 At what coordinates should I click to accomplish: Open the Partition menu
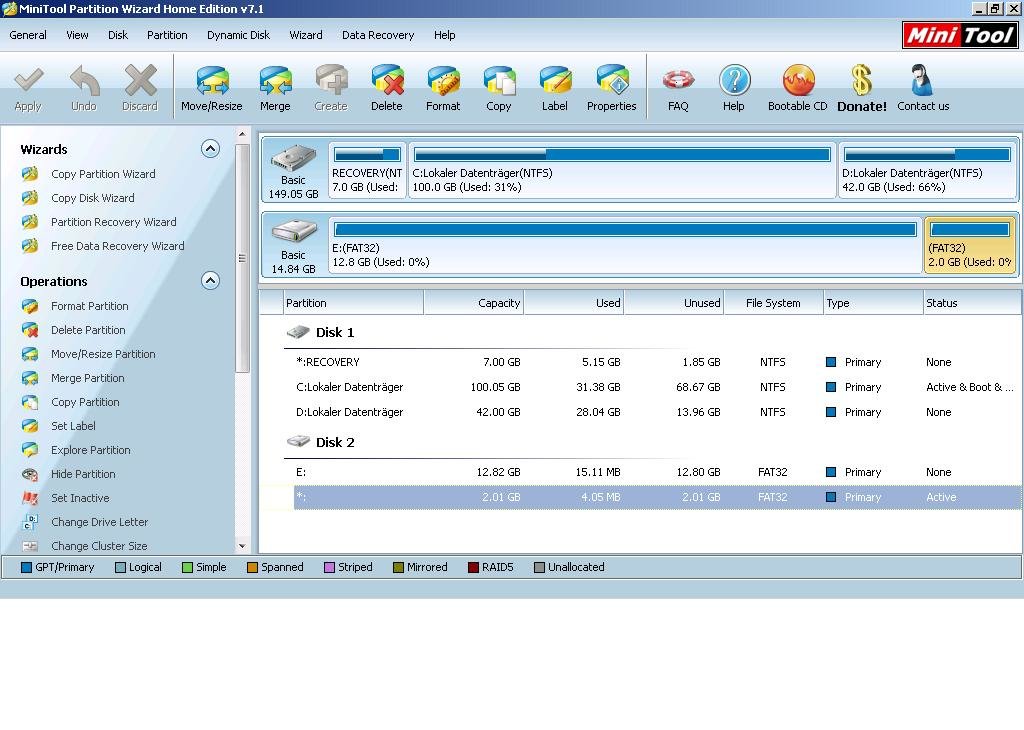[x=167, y=35]
